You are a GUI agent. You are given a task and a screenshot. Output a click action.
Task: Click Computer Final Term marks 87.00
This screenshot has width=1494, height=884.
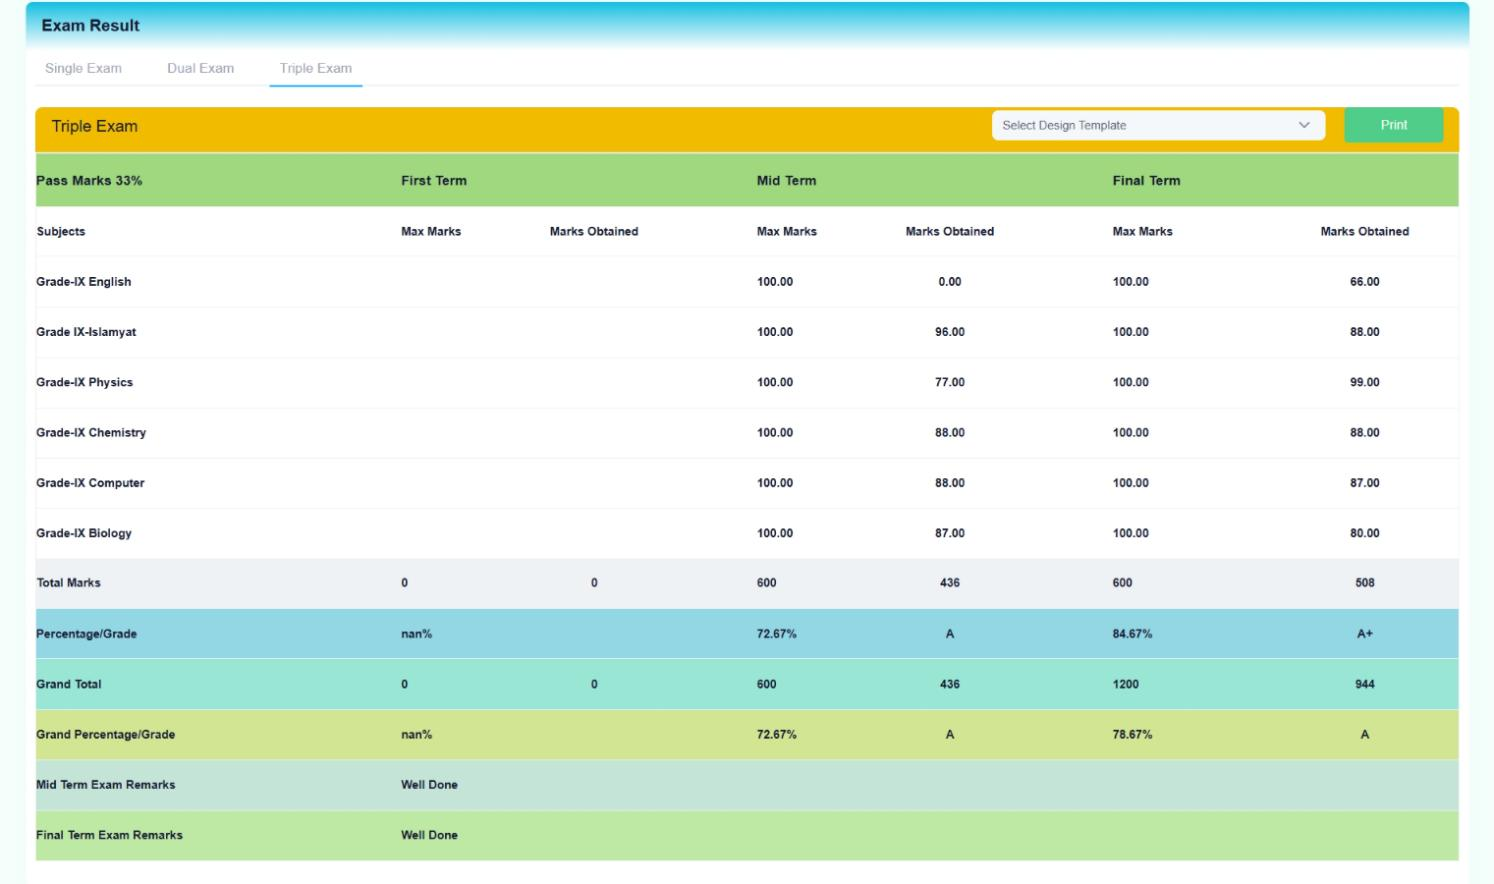point(1364,483)
